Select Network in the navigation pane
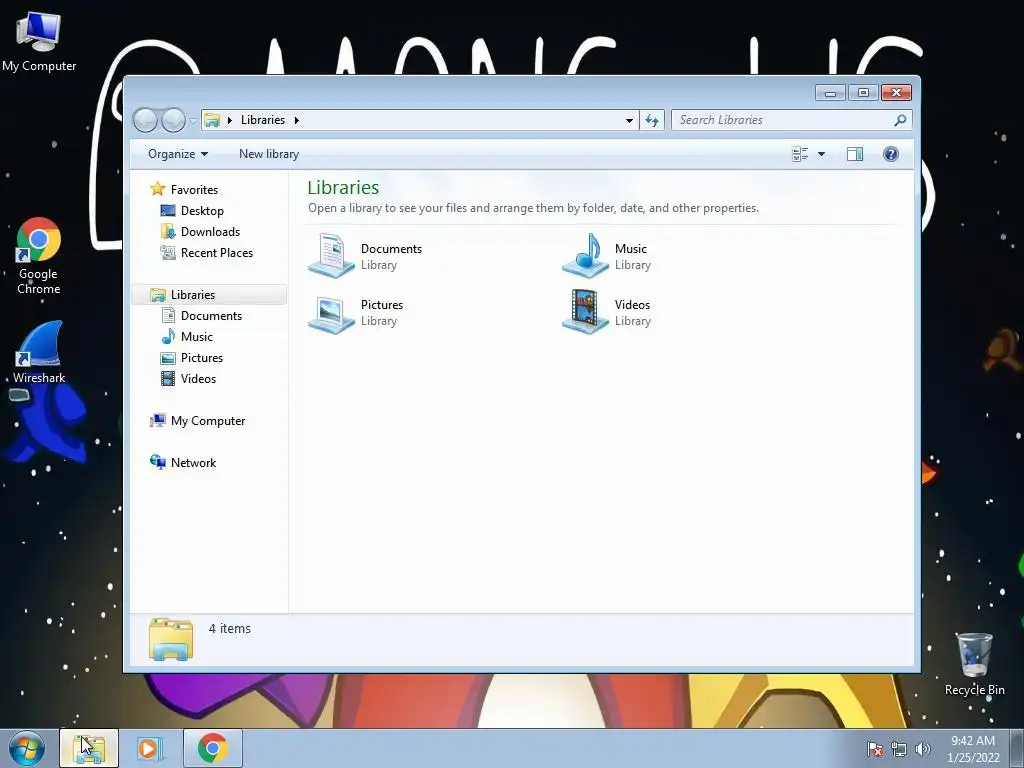 (x=193, y=463)
